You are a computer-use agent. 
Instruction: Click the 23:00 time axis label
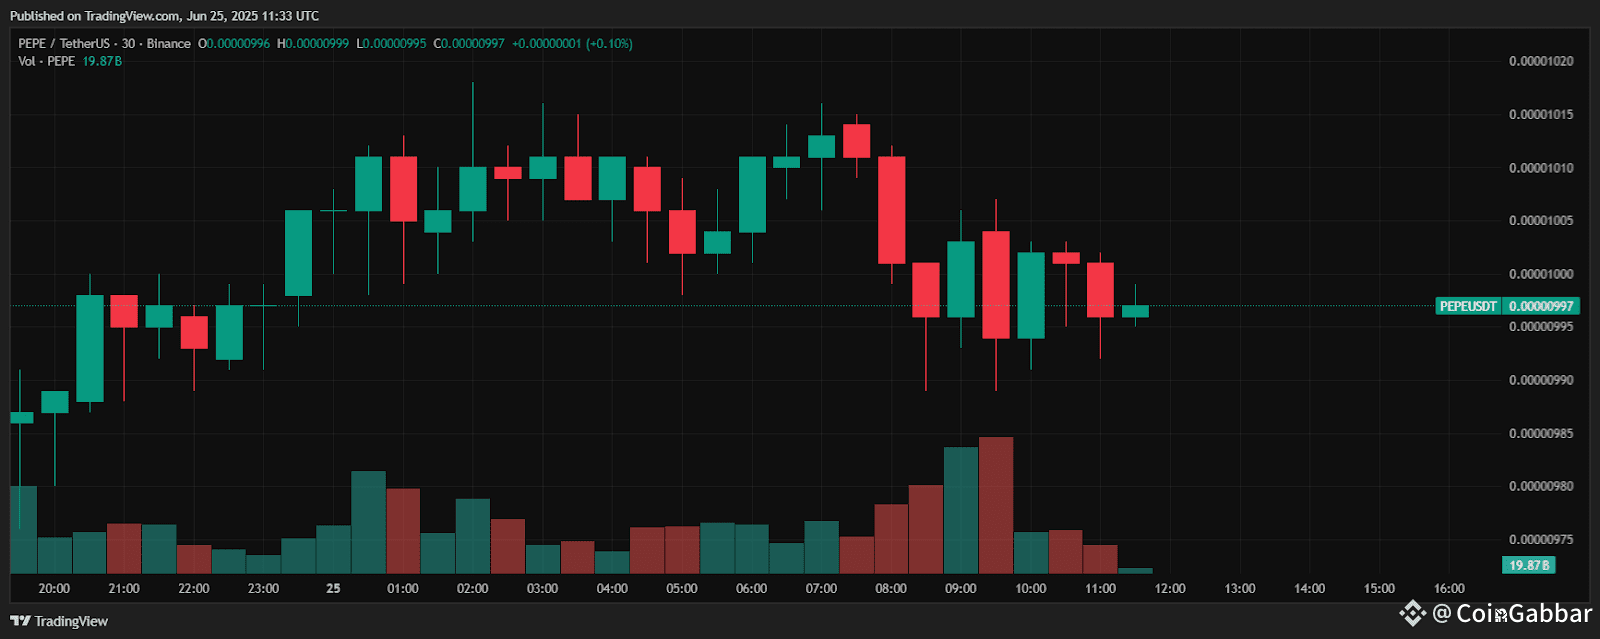pyautogui.click(x=264, y=588)
